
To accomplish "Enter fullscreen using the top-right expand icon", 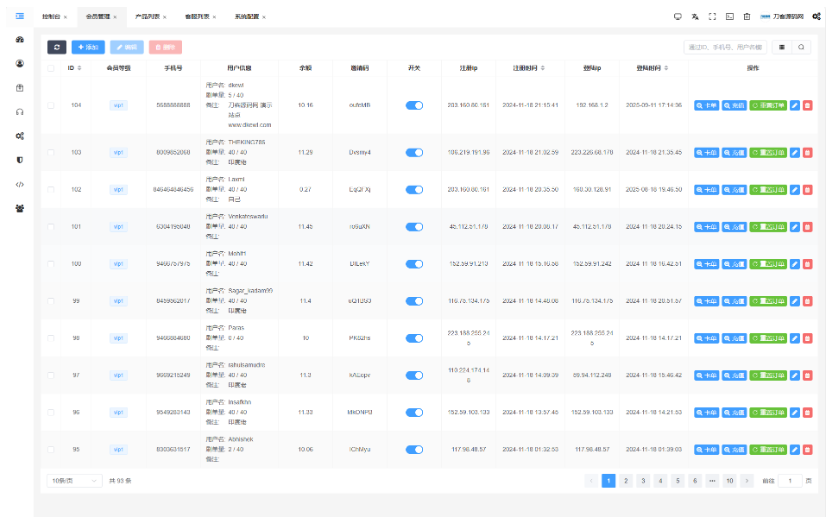I will tap(712, 17).
